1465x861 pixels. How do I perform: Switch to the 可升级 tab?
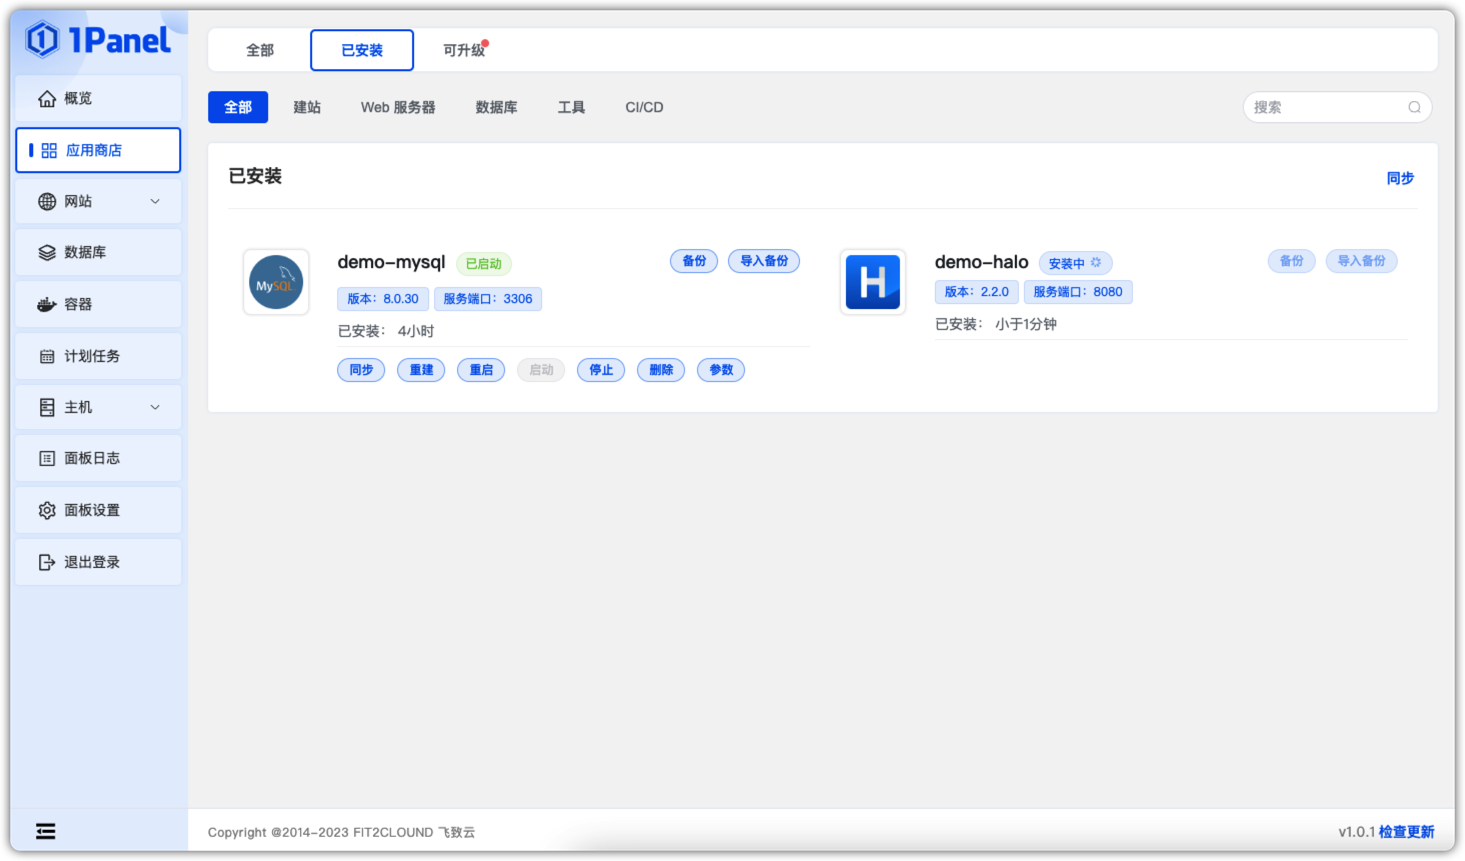(464, 50)
